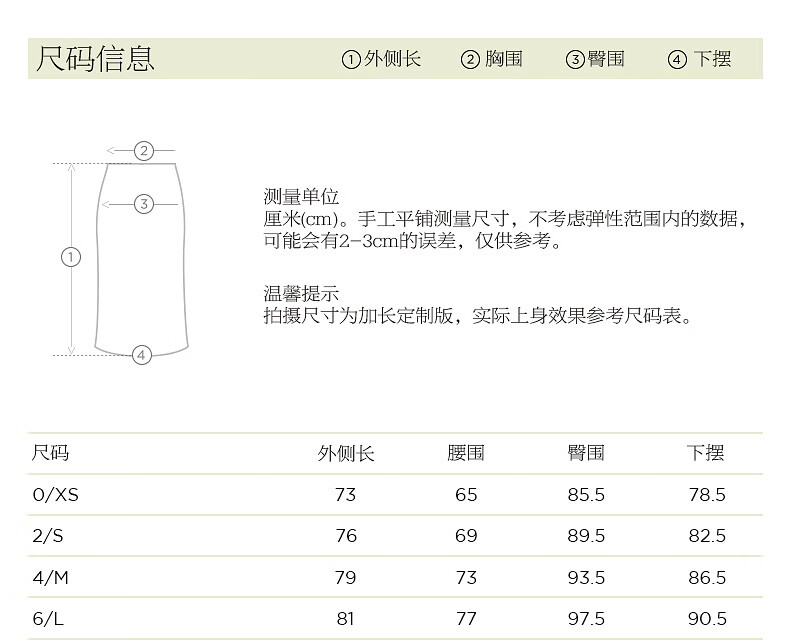790x642 pixels.
Task: Click the 测量单位 heading text
Action: click(301, 197)
